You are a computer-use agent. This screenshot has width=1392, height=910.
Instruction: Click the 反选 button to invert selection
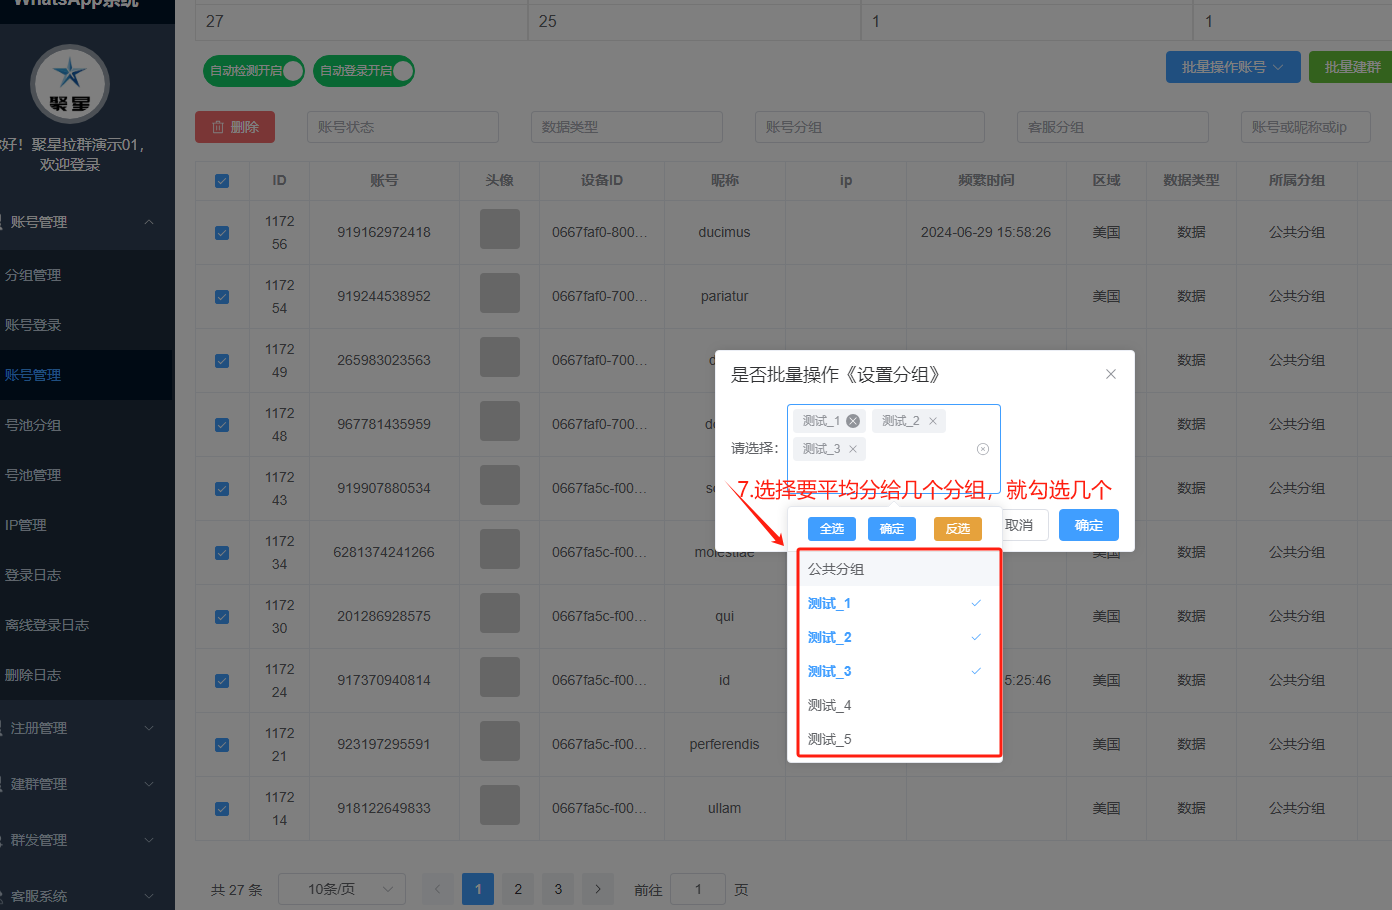[957, 528]
